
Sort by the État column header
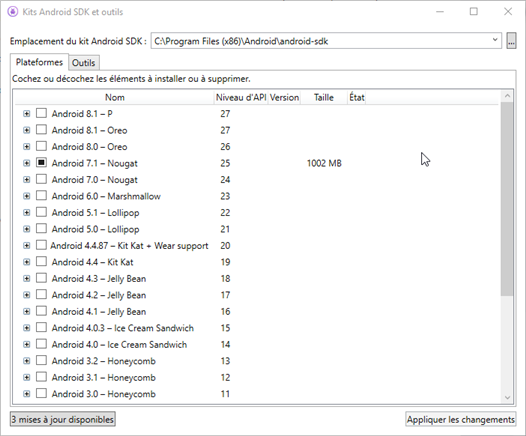pos(357,98)
